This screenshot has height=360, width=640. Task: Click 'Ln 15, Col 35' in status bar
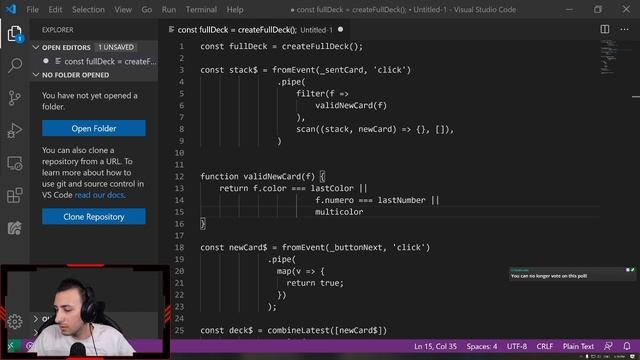(435, 346)
